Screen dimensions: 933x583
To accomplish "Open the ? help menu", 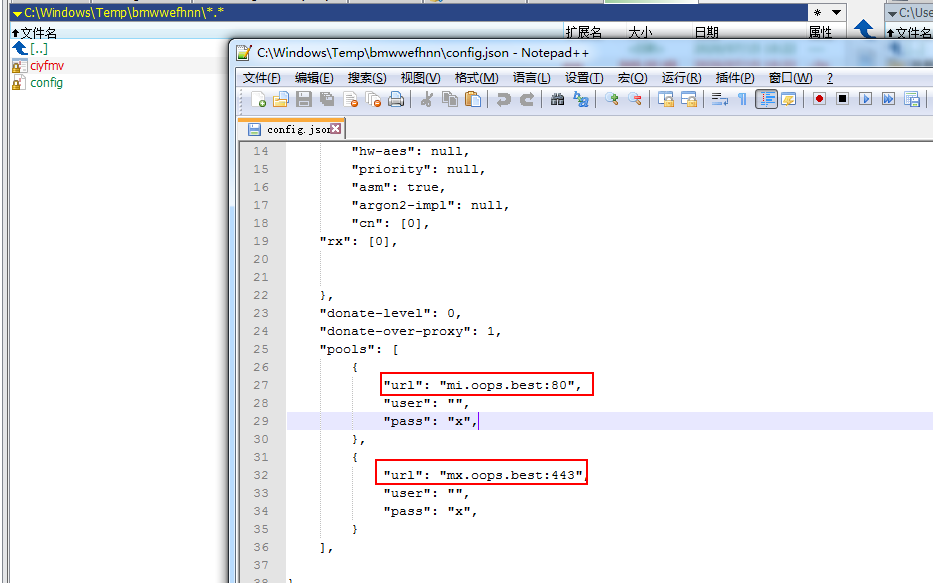I will pos(830,78).
